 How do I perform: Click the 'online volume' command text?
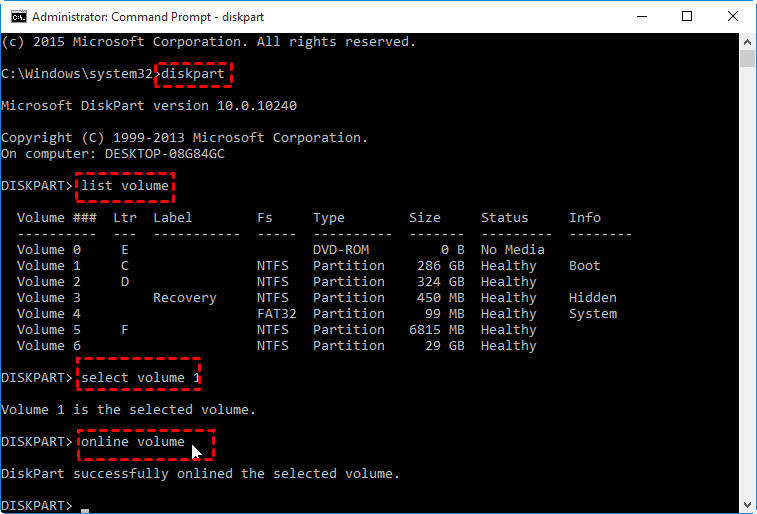point(133,442)
